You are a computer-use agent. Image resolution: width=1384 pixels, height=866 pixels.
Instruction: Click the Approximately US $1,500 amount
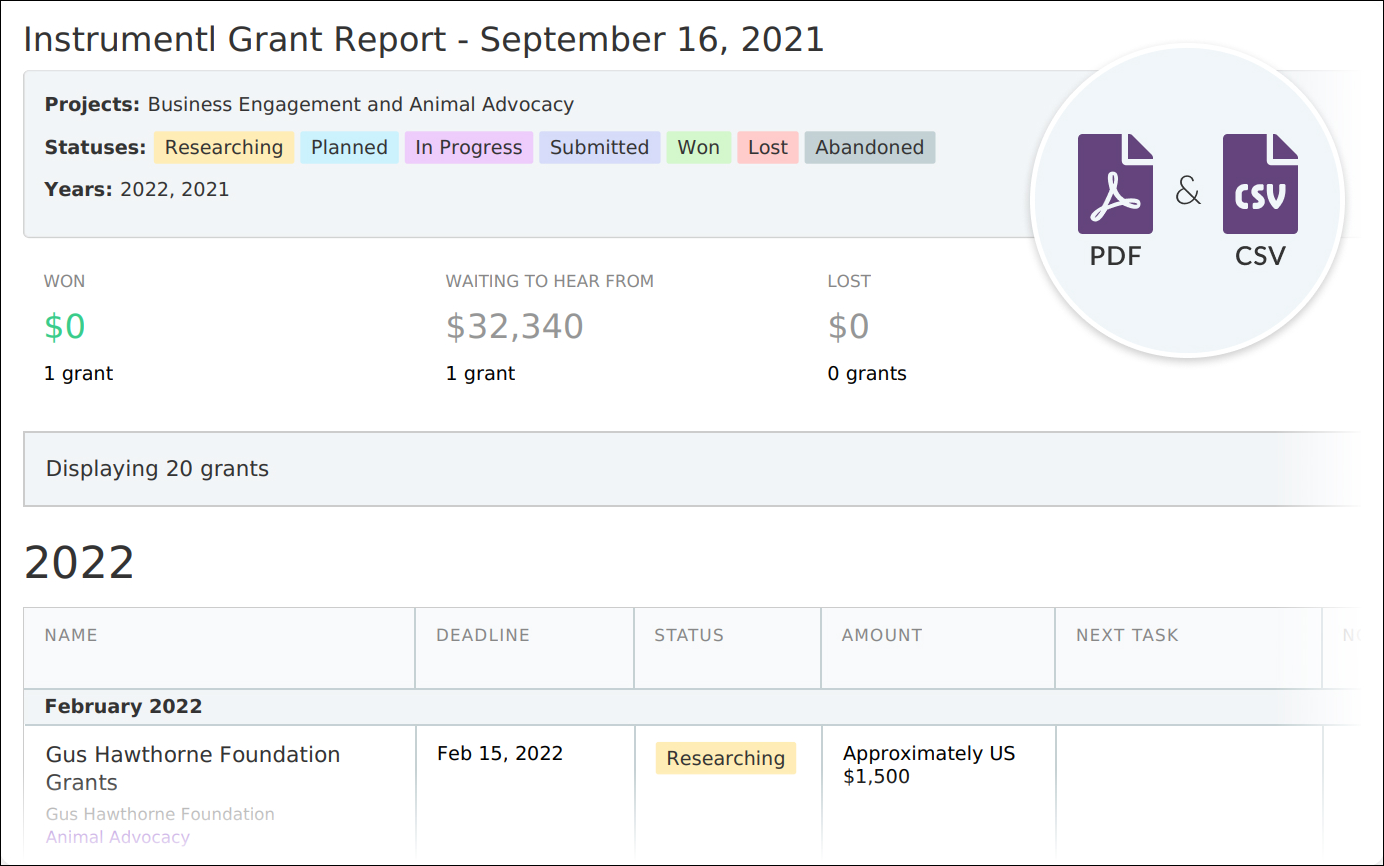coord(929,765)
